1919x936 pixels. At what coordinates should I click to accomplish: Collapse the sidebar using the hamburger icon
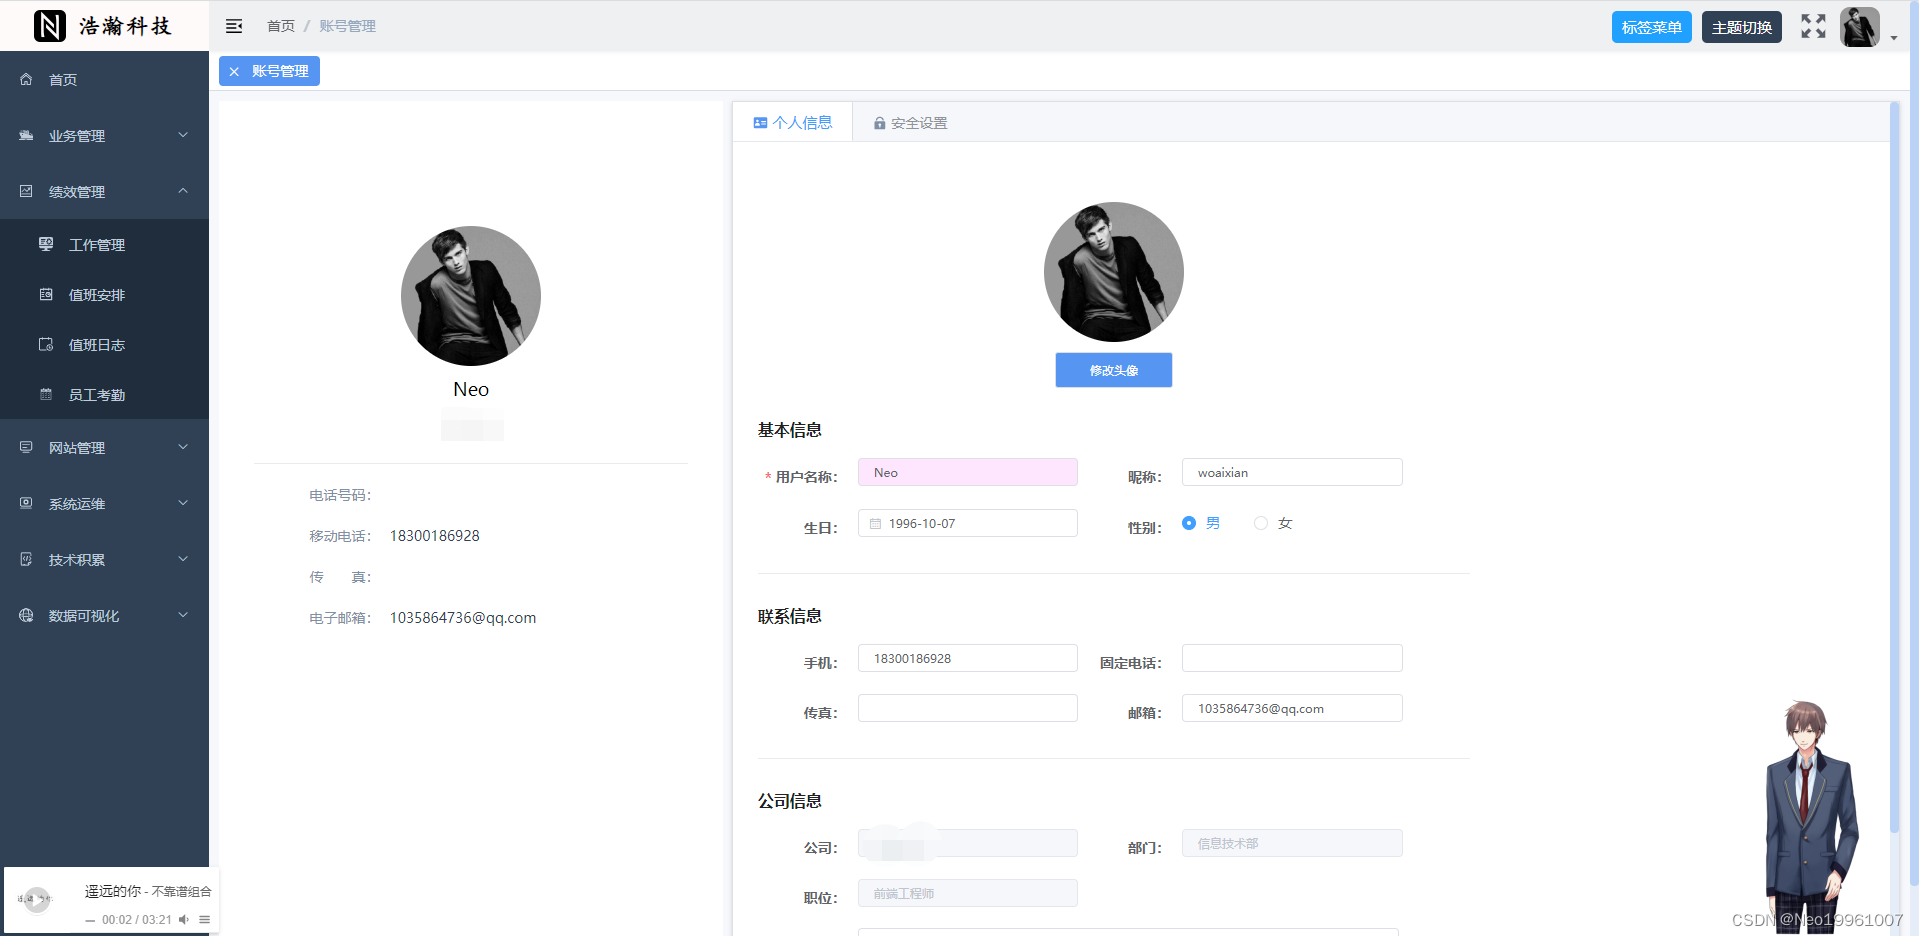click(233, 25)
